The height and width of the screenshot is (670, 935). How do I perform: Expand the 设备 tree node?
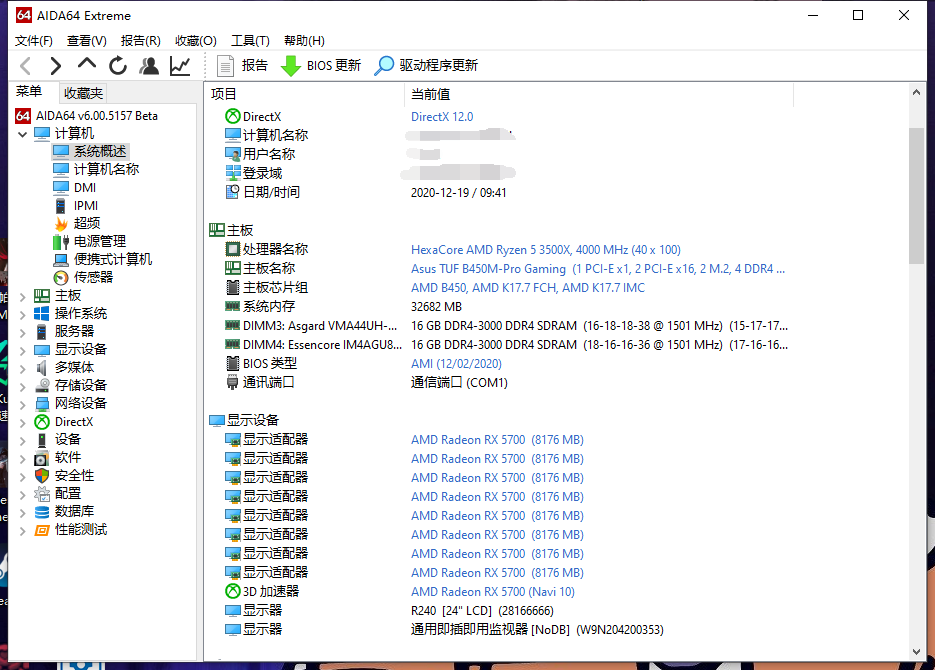(23, 441)
